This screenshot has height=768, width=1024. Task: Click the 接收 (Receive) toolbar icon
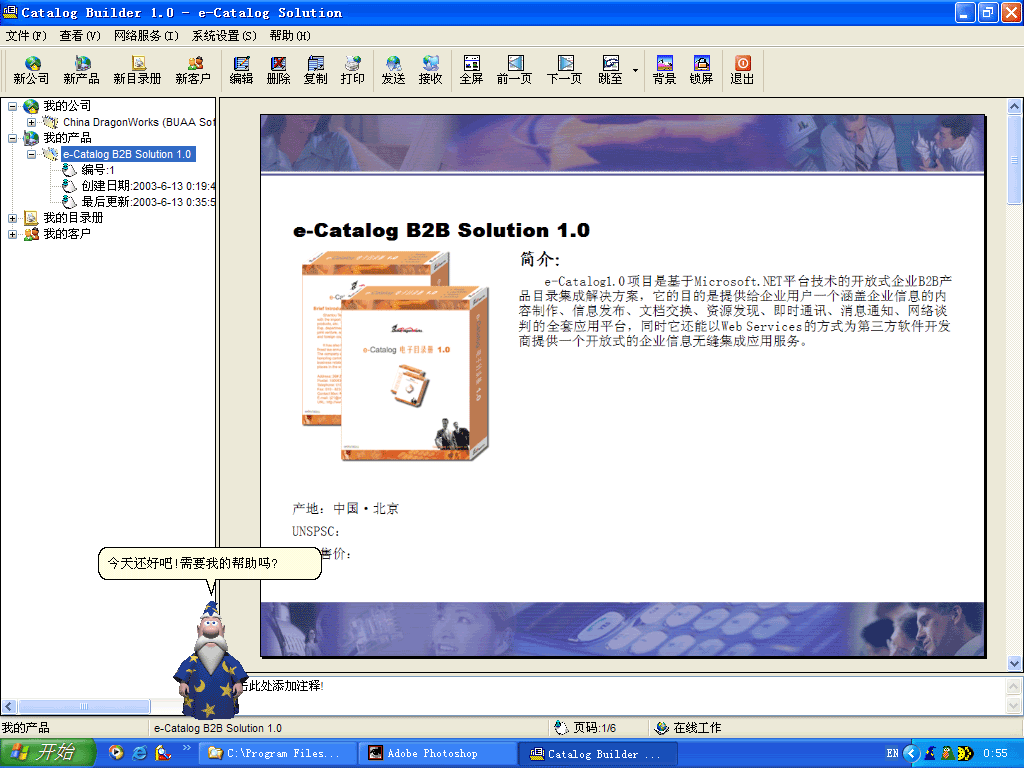(x=430, y=70)
